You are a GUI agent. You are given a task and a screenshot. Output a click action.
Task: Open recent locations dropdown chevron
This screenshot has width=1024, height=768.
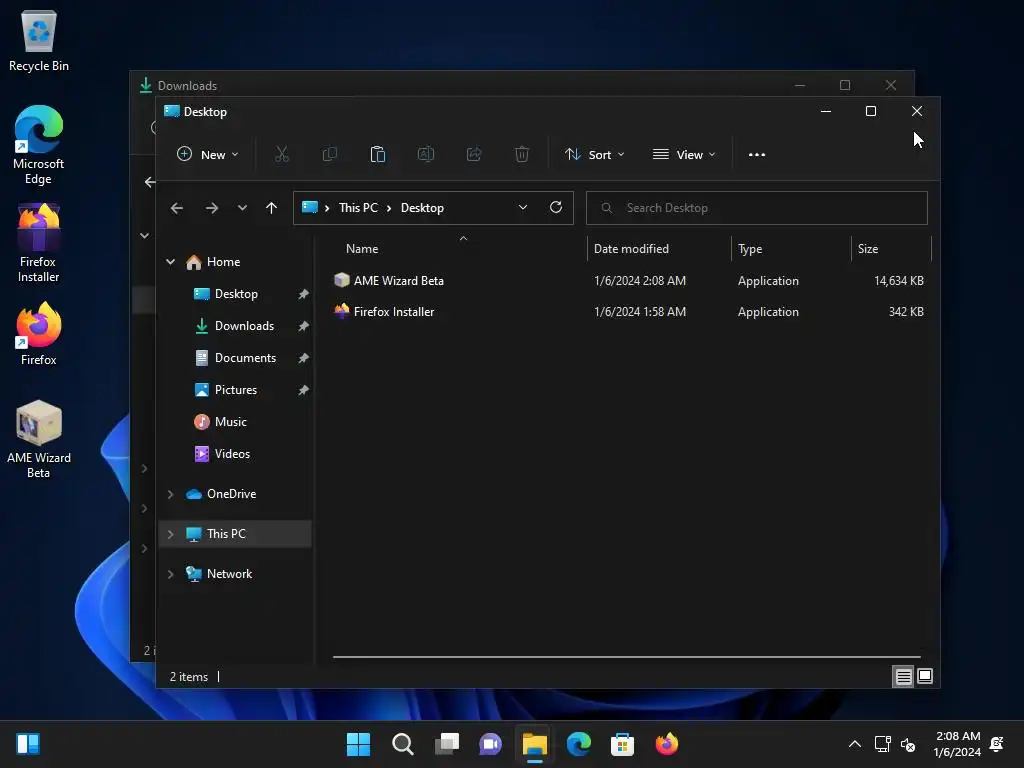(242, 208)
